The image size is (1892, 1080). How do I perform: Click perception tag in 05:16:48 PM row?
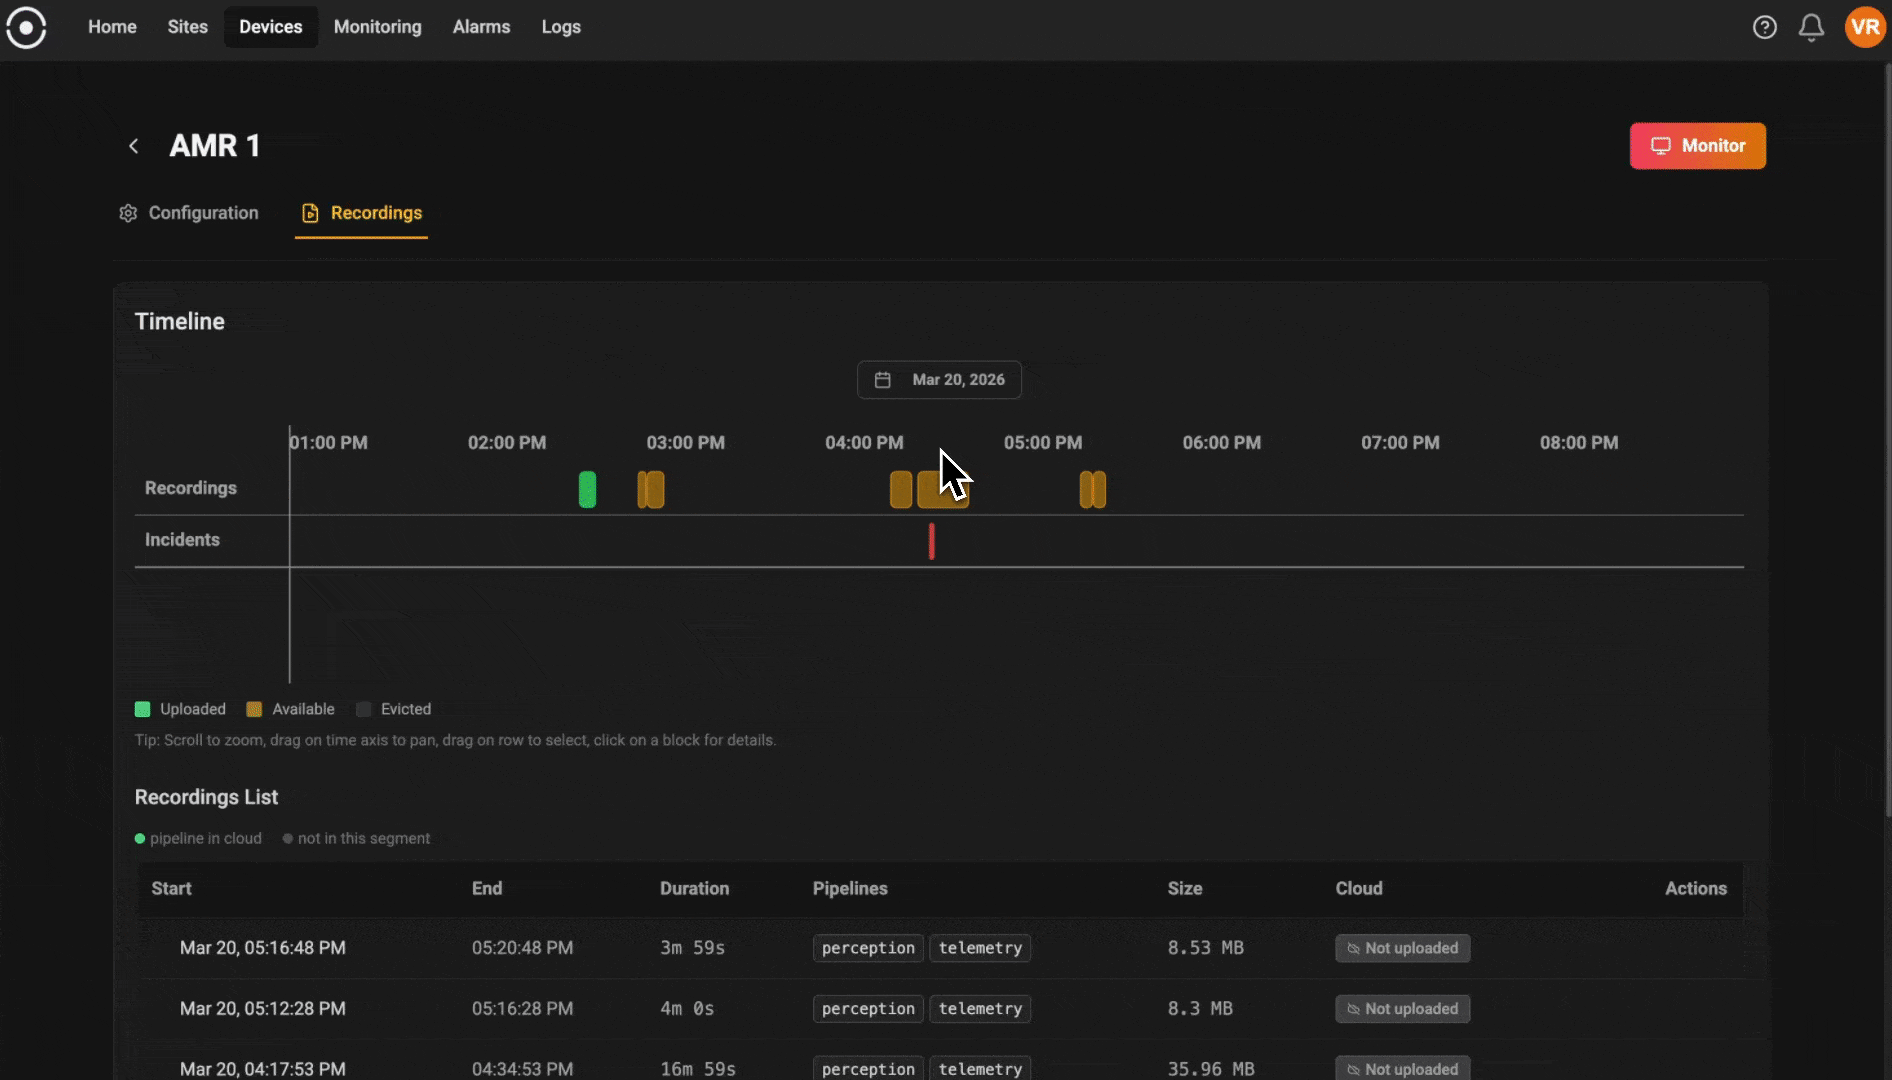point(868,948)
